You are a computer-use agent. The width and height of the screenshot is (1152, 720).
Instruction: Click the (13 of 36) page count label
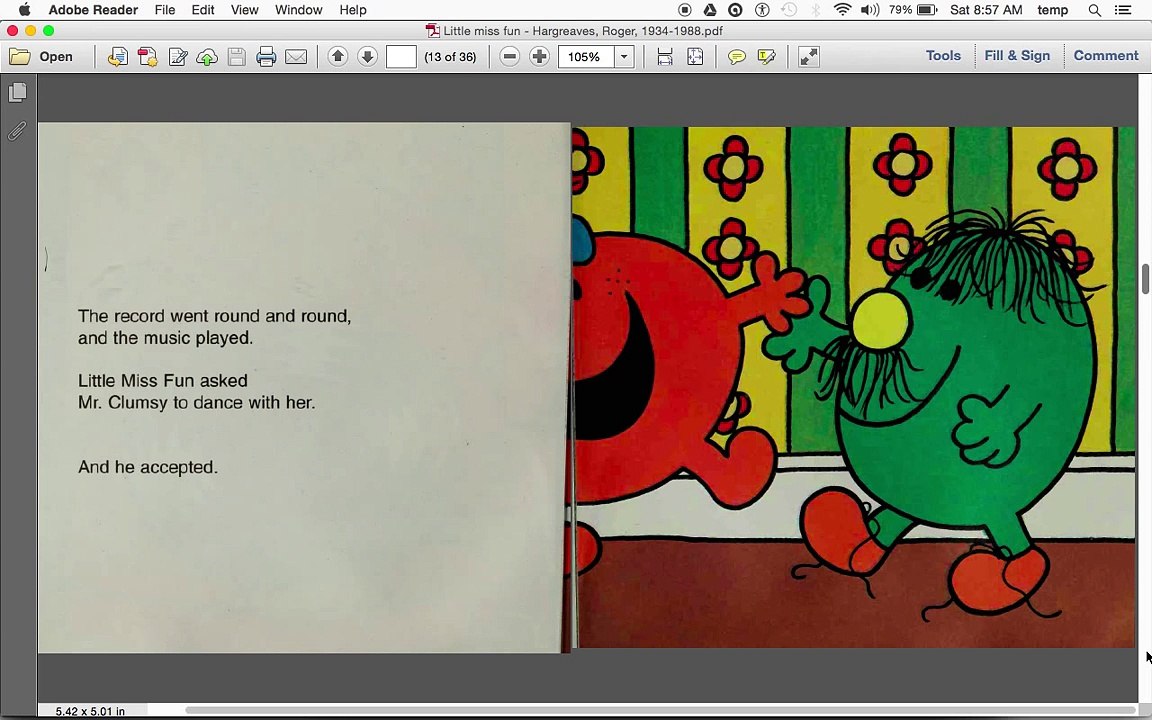point(450,57)
